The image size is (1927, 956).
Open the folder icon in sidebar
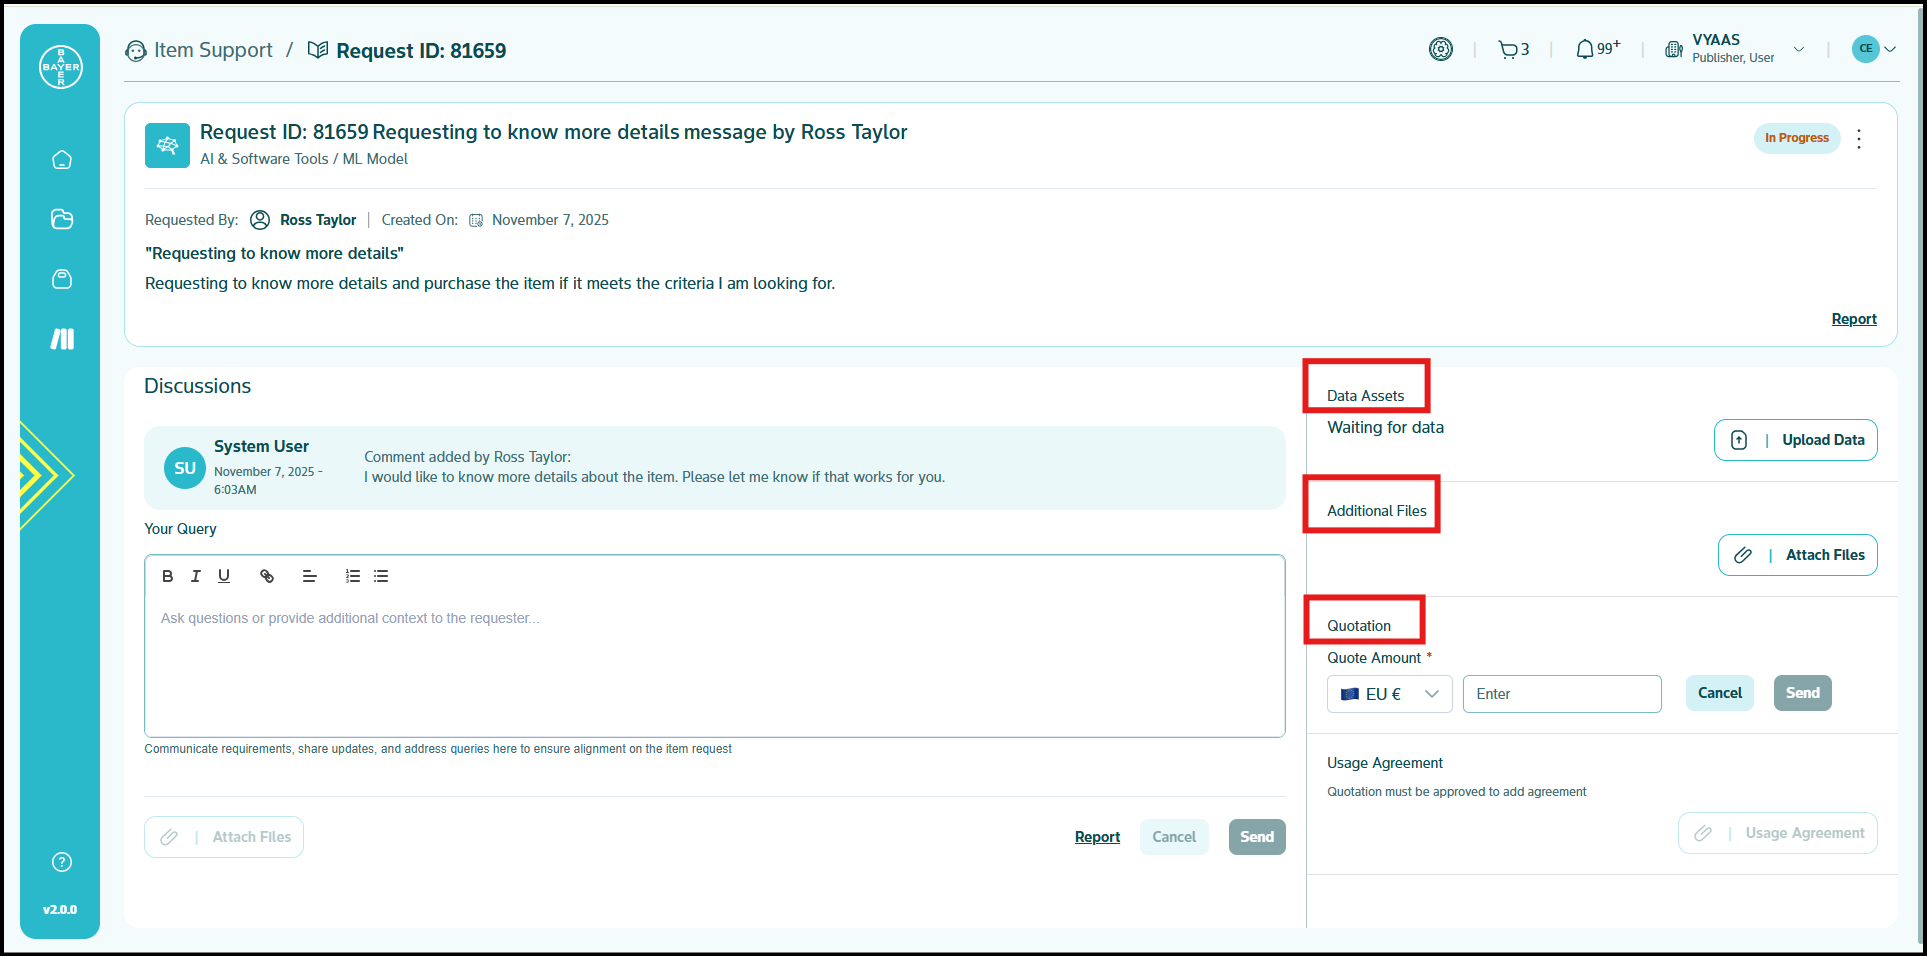[62, 219]
